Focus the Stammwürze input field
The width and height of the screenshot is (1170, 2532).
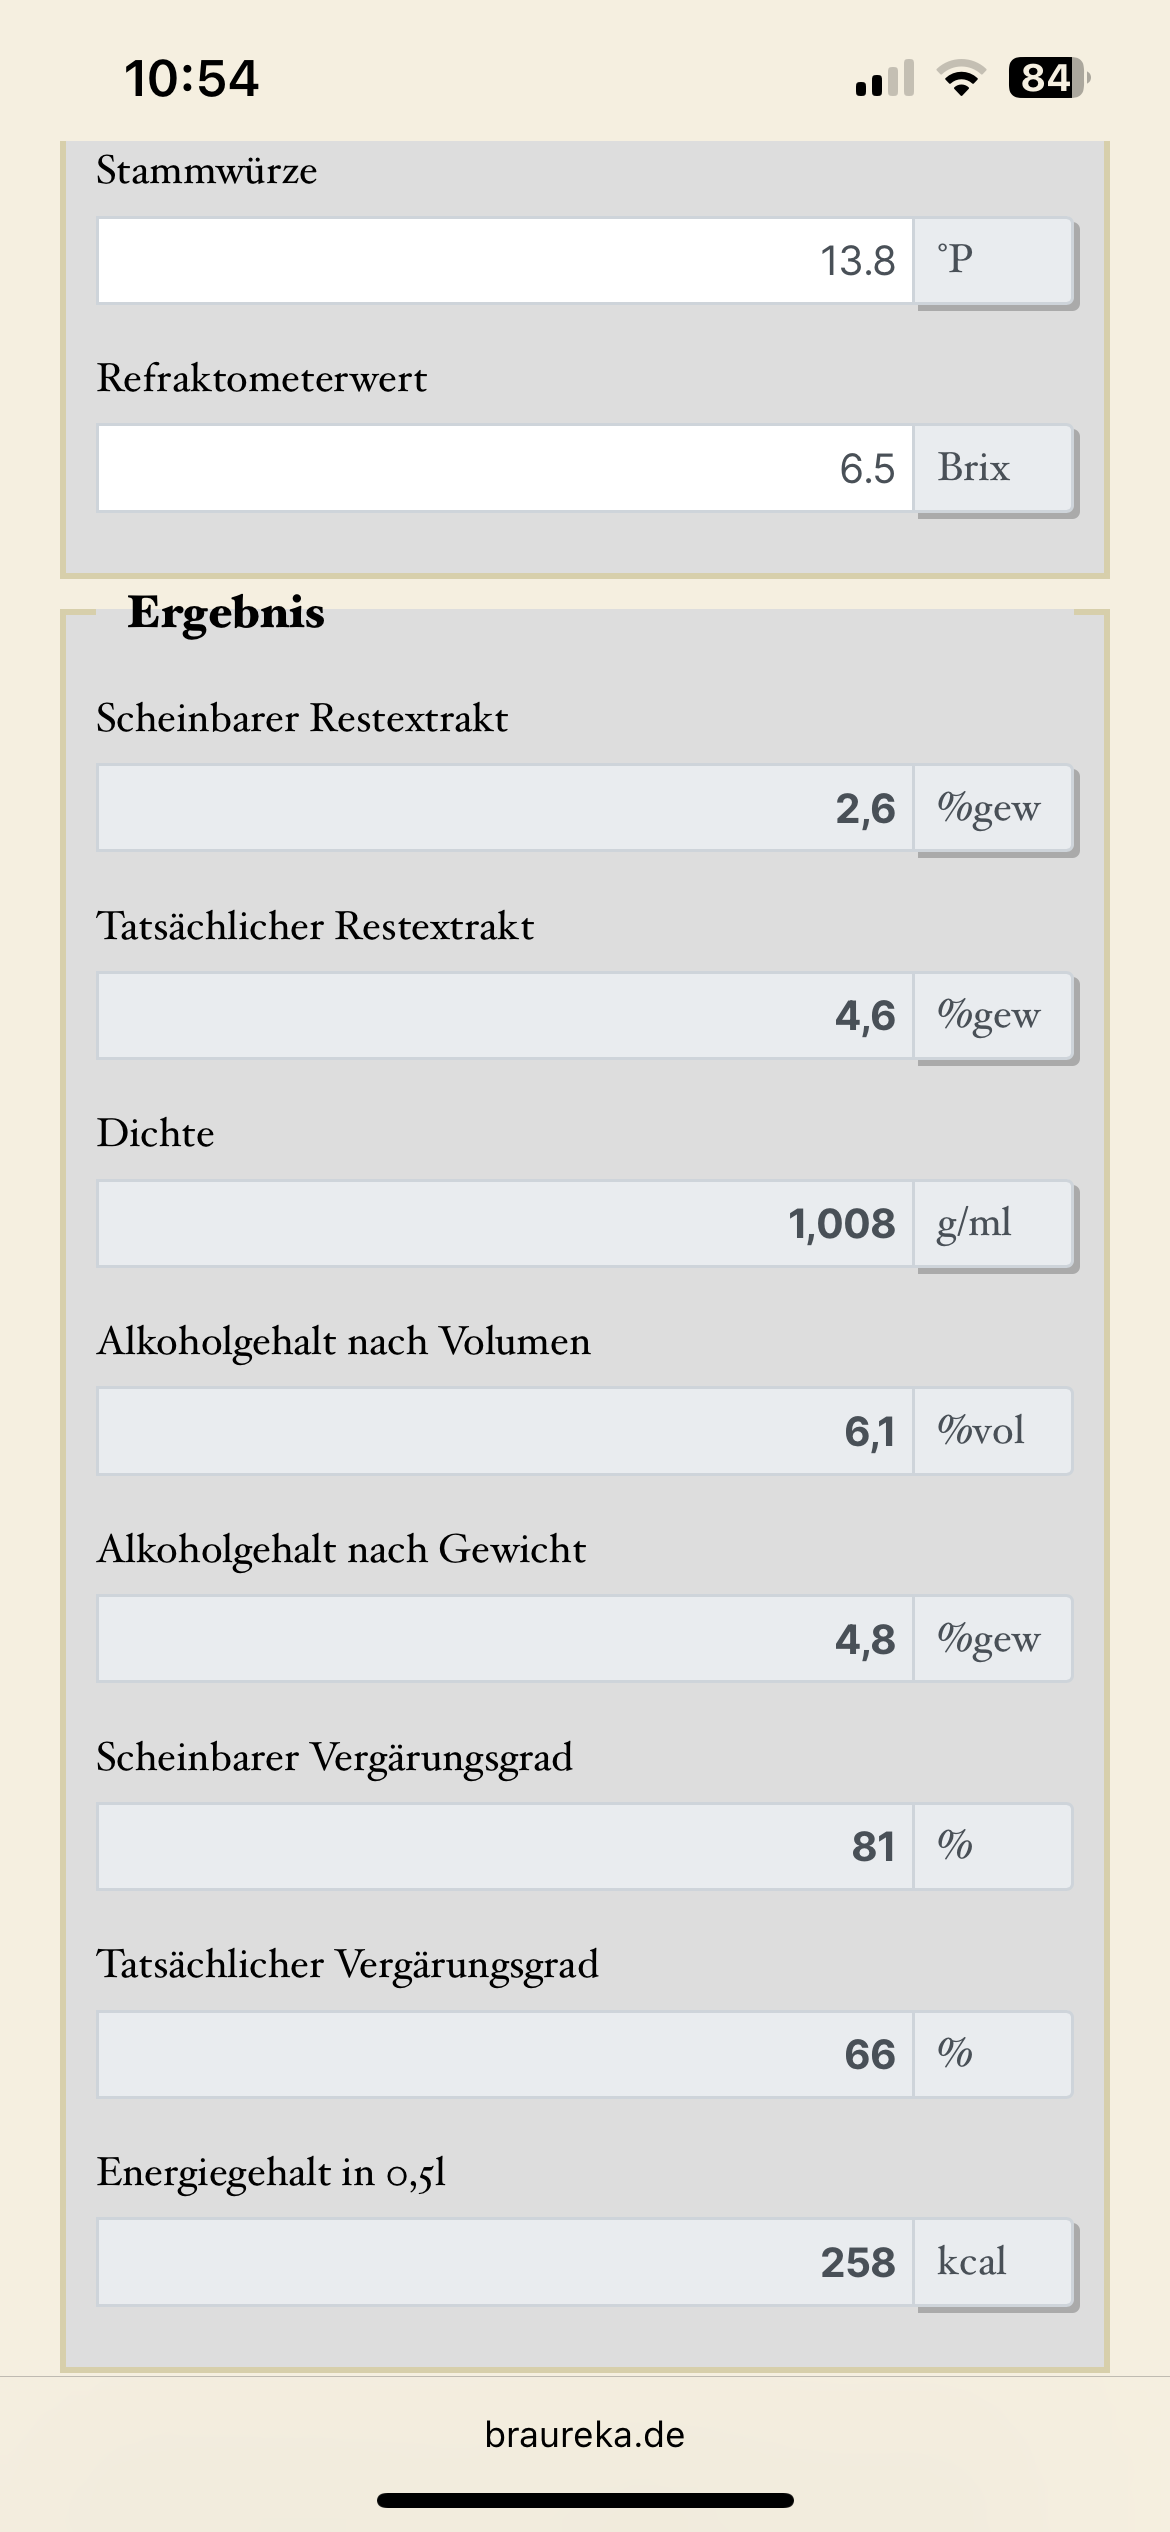505,261
